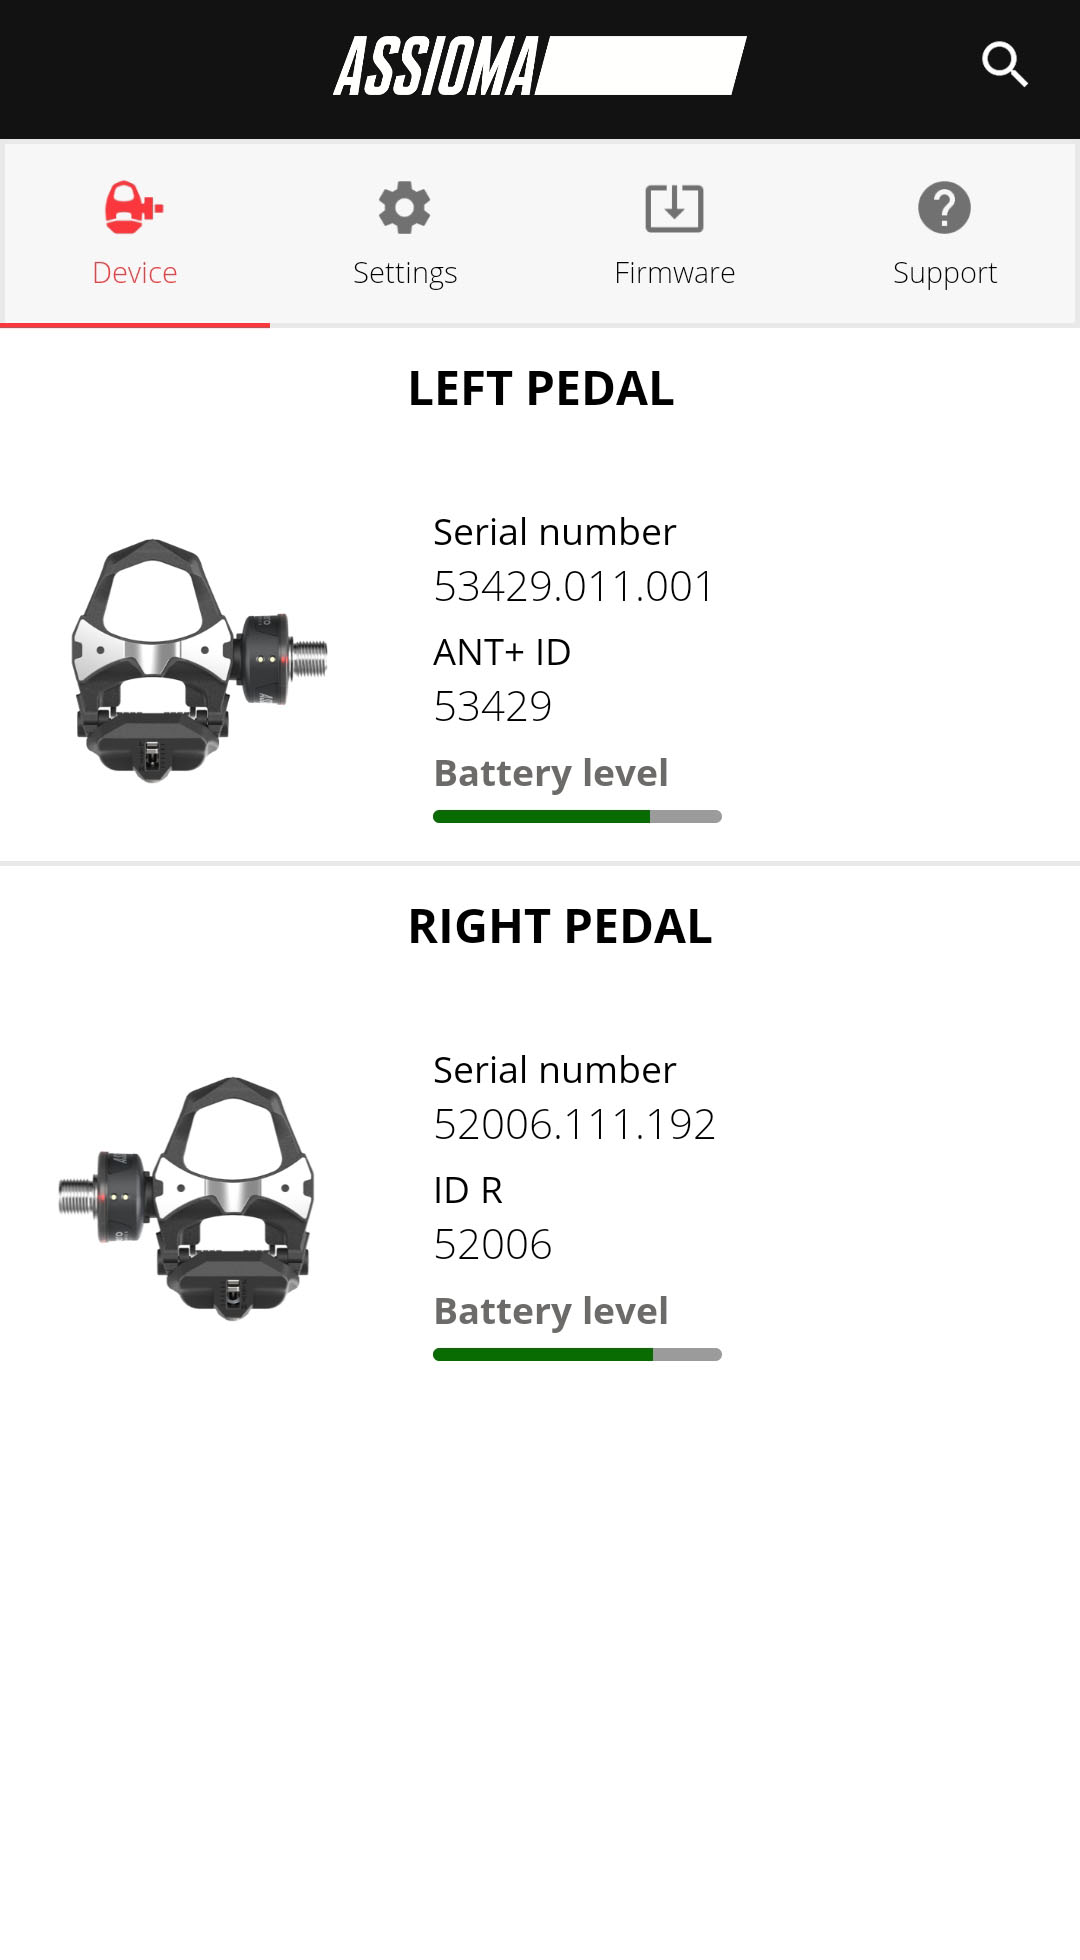Tap the LEFT PEDAL heading
The width and height of the screenshot is (1080, 1960).
tap(541, 388)
